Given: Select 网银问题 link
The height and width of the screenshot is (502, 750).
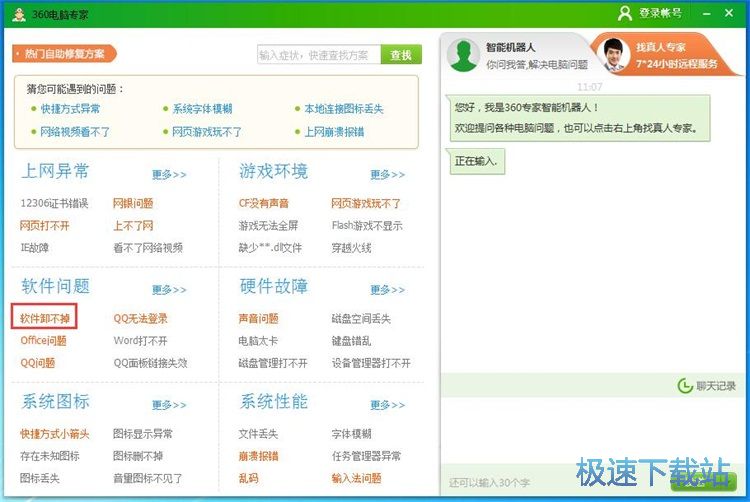Looking at the screenshot, I should 133,203.
